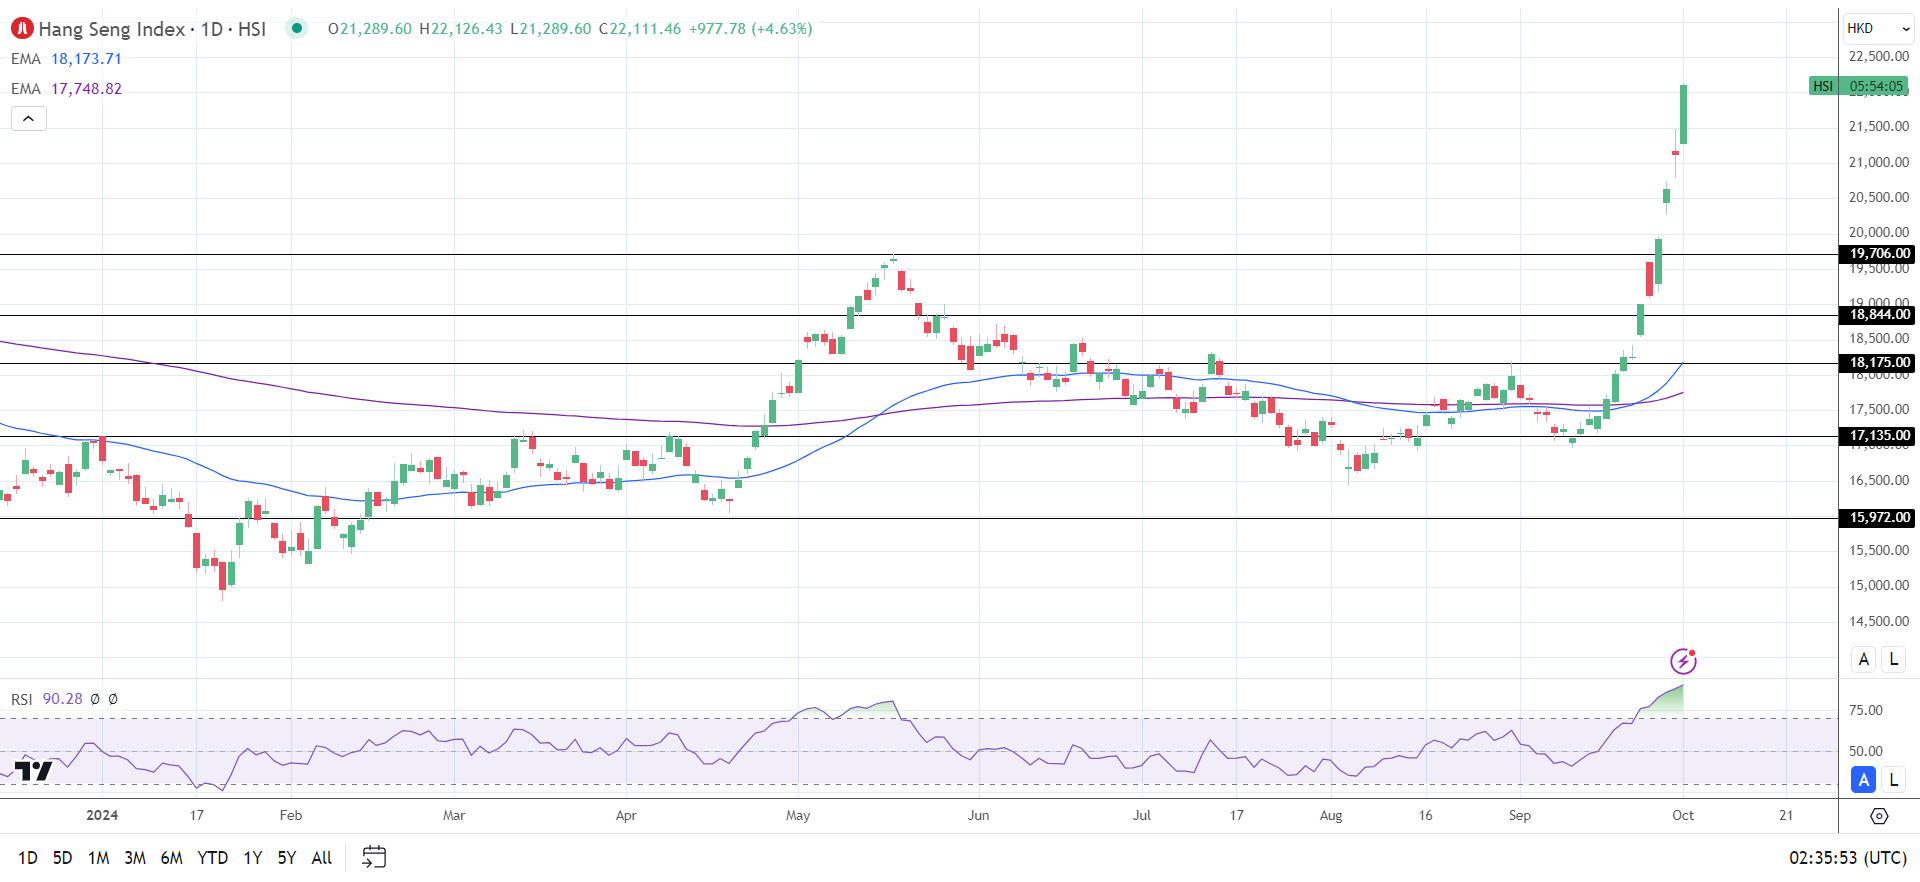The width and height of the screenshot is (1920, 882).
Task: Select the 17,135.00 horizontal line label
Action: click(x=1879, y=436)
